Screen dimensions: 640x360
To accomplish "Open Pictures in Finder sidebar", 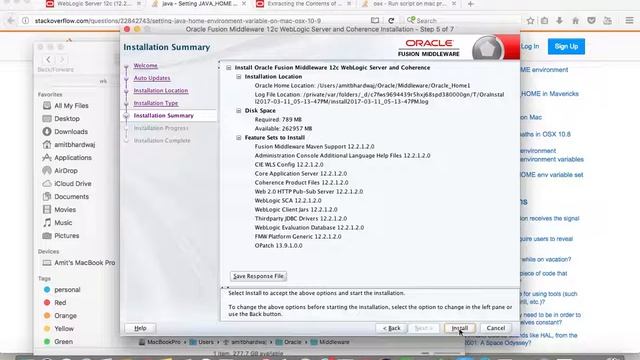I will [x=61, y=236].
